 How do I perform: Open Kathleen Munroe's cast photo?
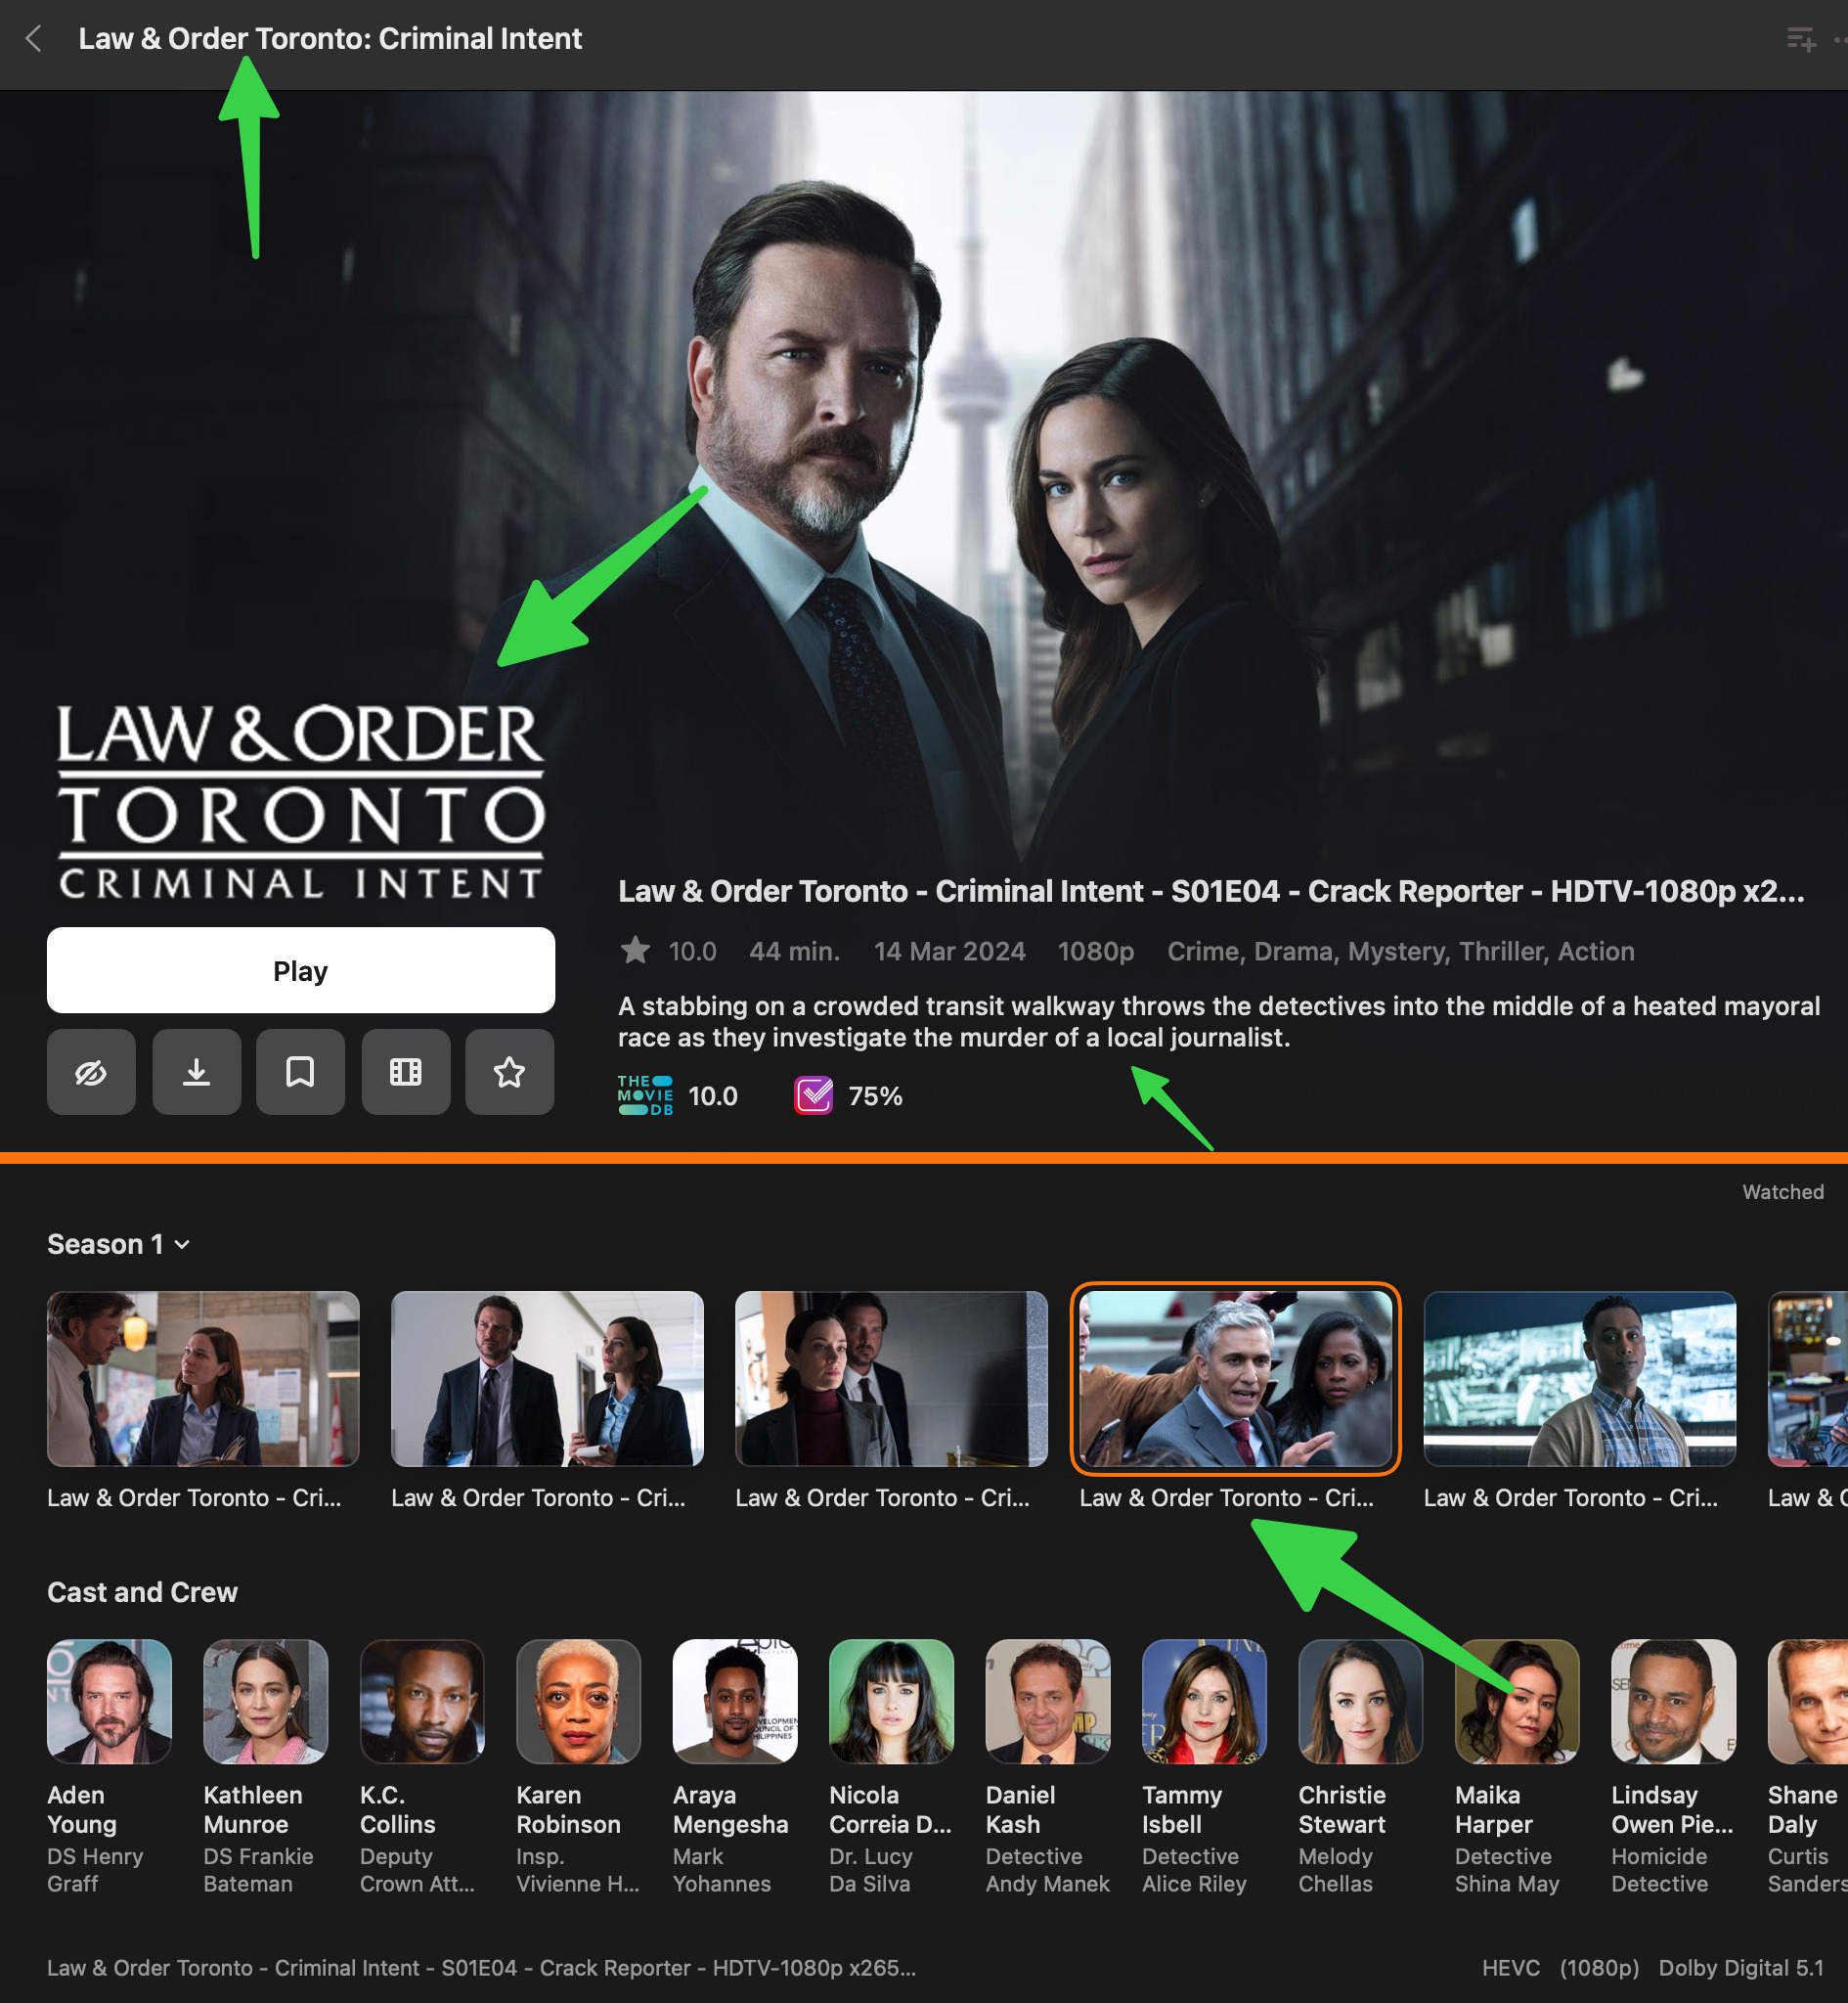pyautogui.click(x=265, y=1701)
